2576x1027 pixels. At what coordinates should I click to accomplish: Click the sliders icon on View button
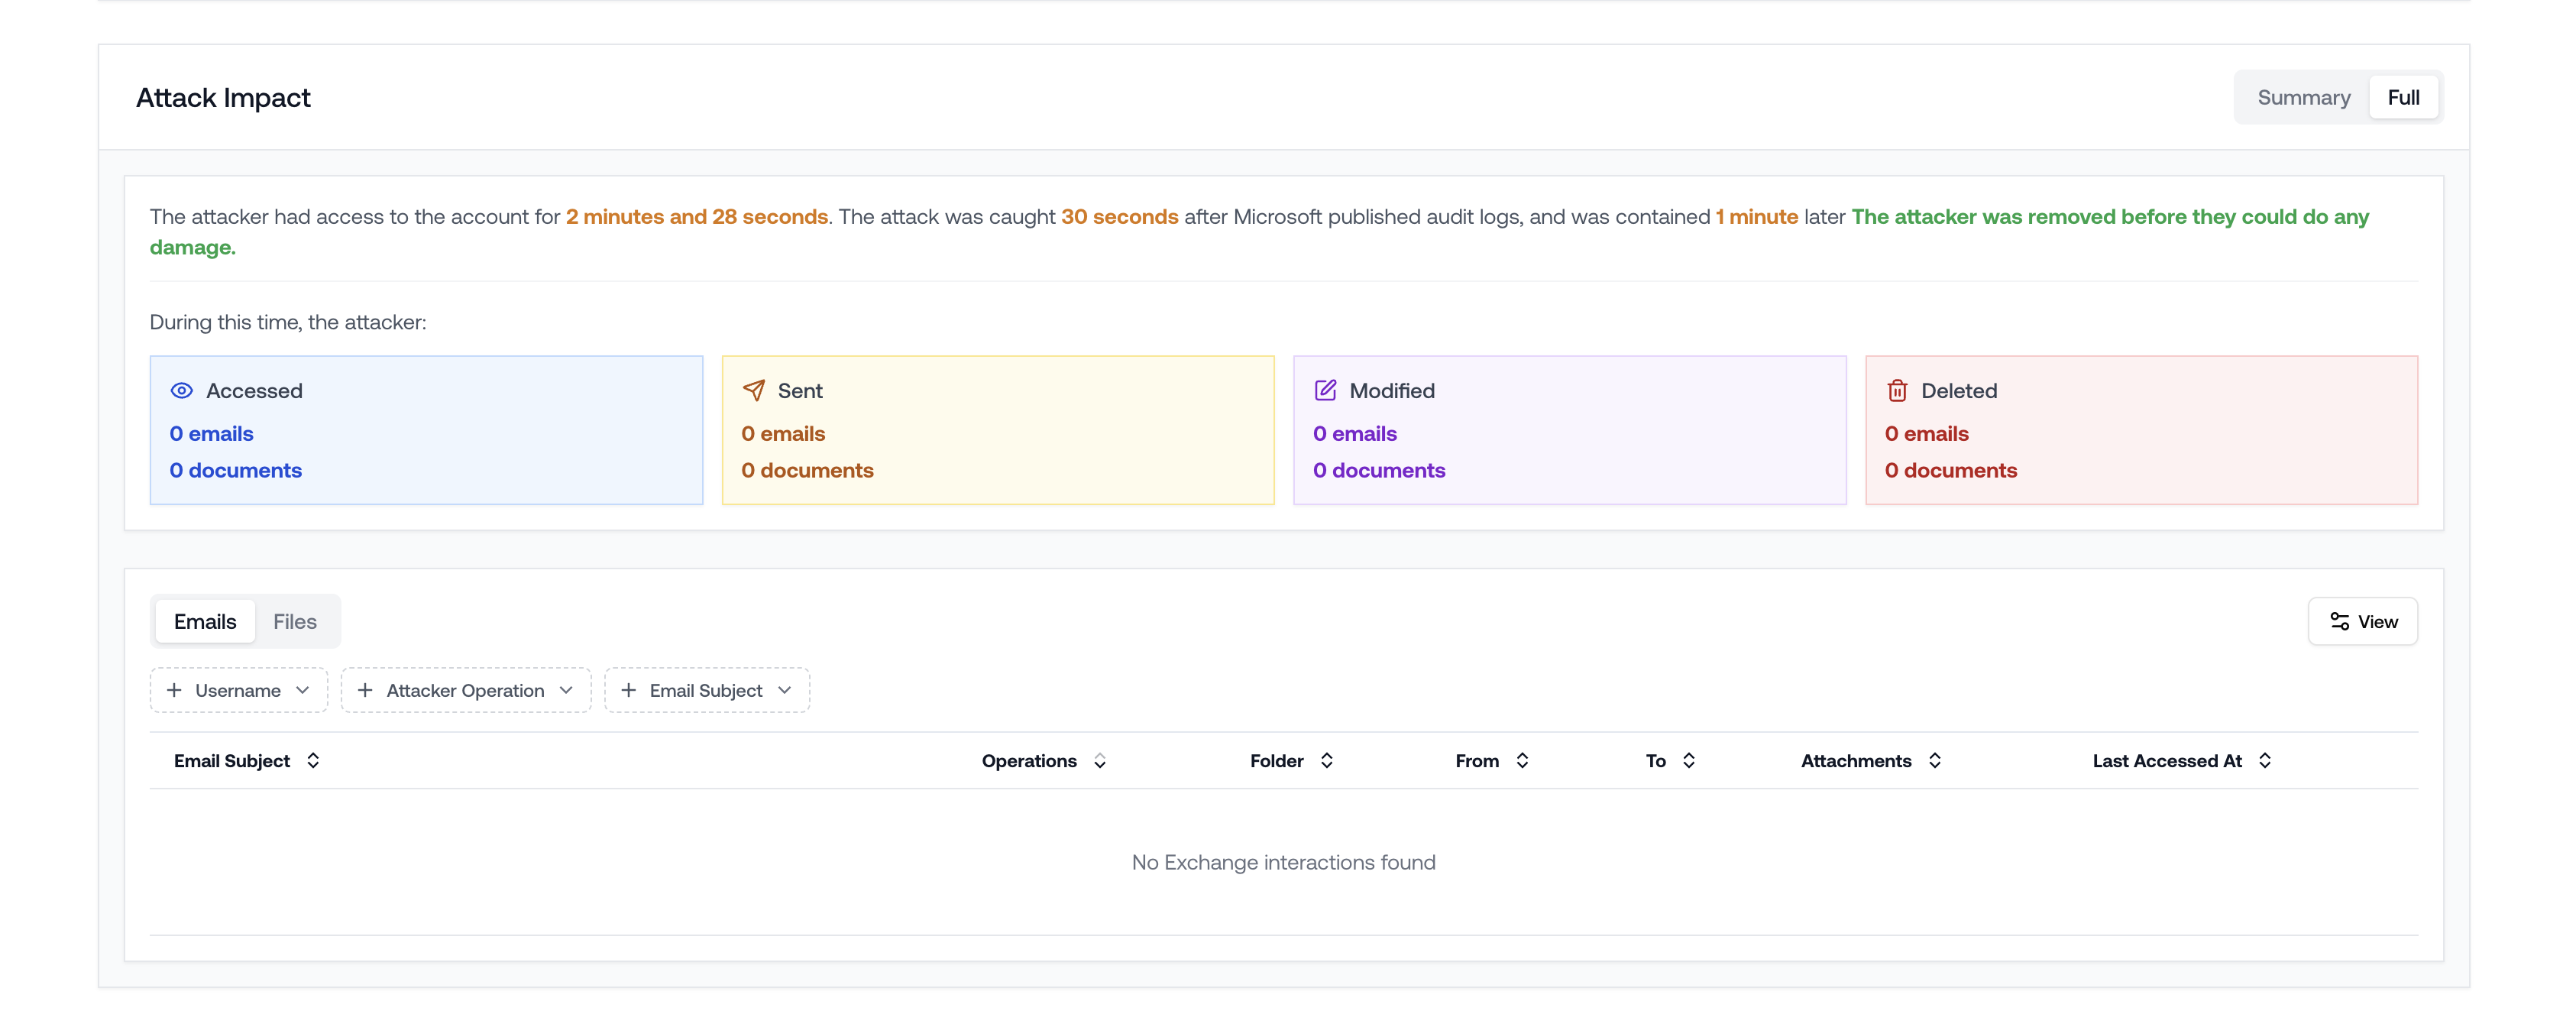point(2339,622)
